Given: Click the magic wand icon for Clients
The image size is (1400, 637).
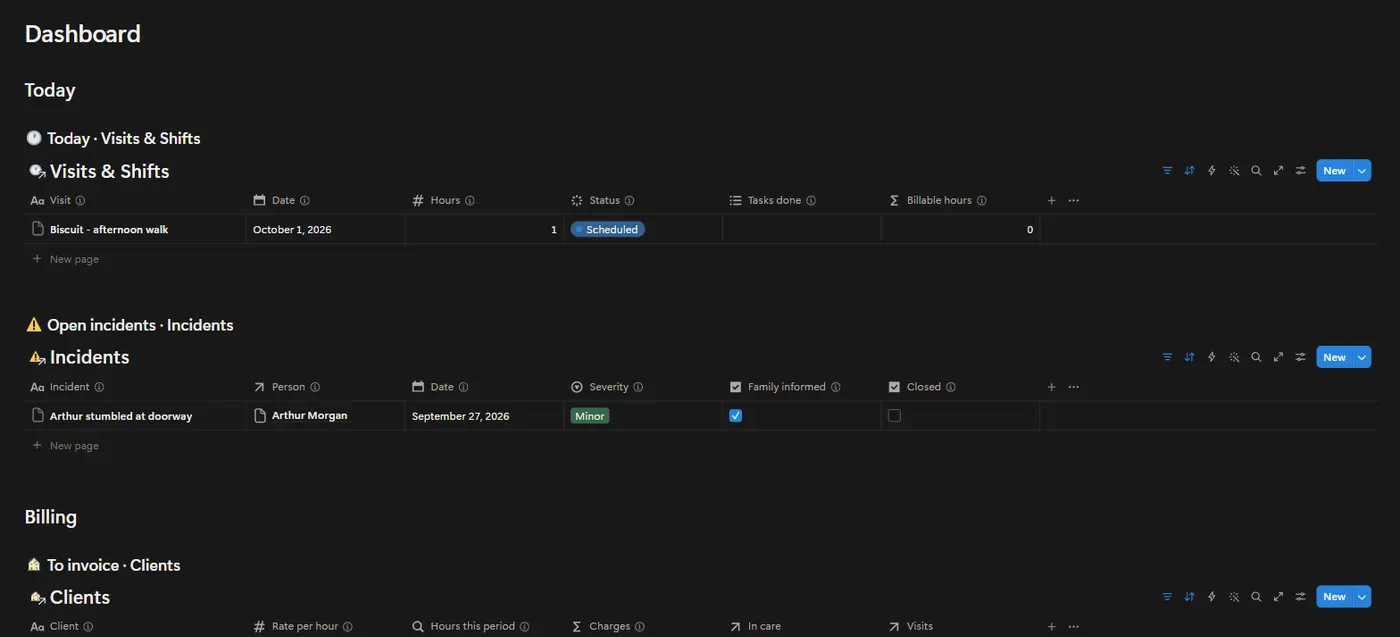Looking at the screenshot, I should click(1234, 597).
